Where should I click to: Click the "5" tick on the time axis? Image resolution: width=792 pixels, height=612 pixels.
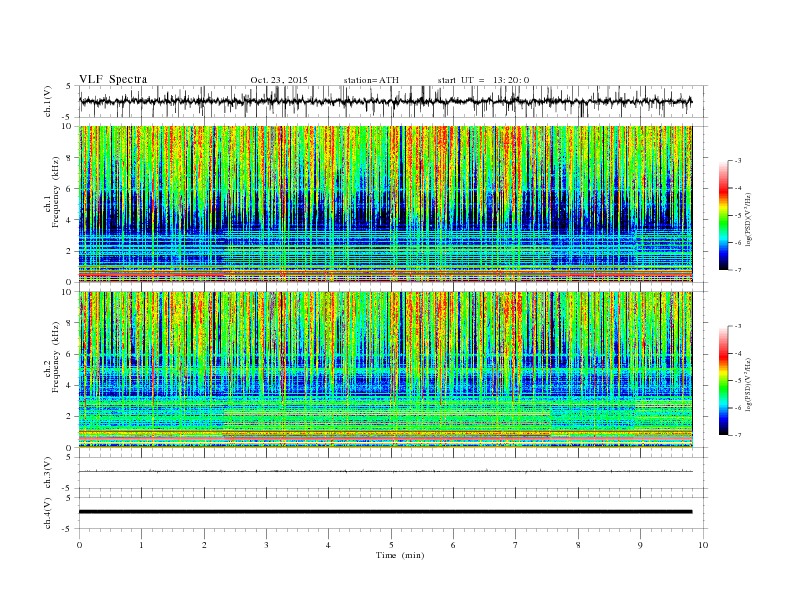pos(391,545)
